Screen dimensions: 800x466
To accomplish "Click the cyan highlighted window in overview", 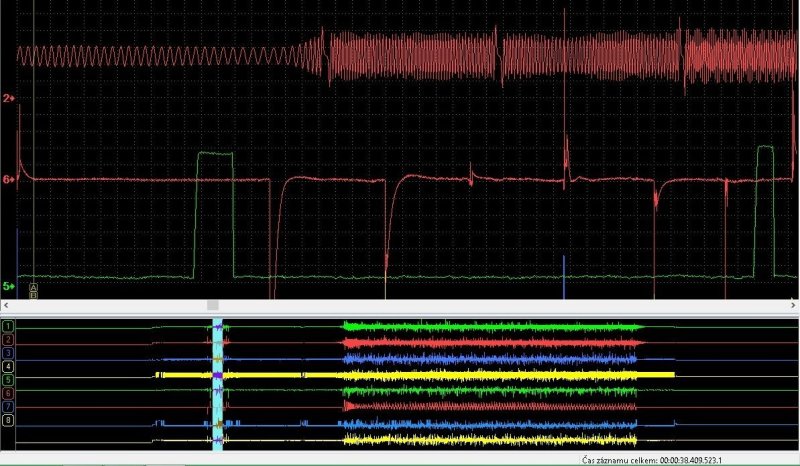I will [217, 384].
